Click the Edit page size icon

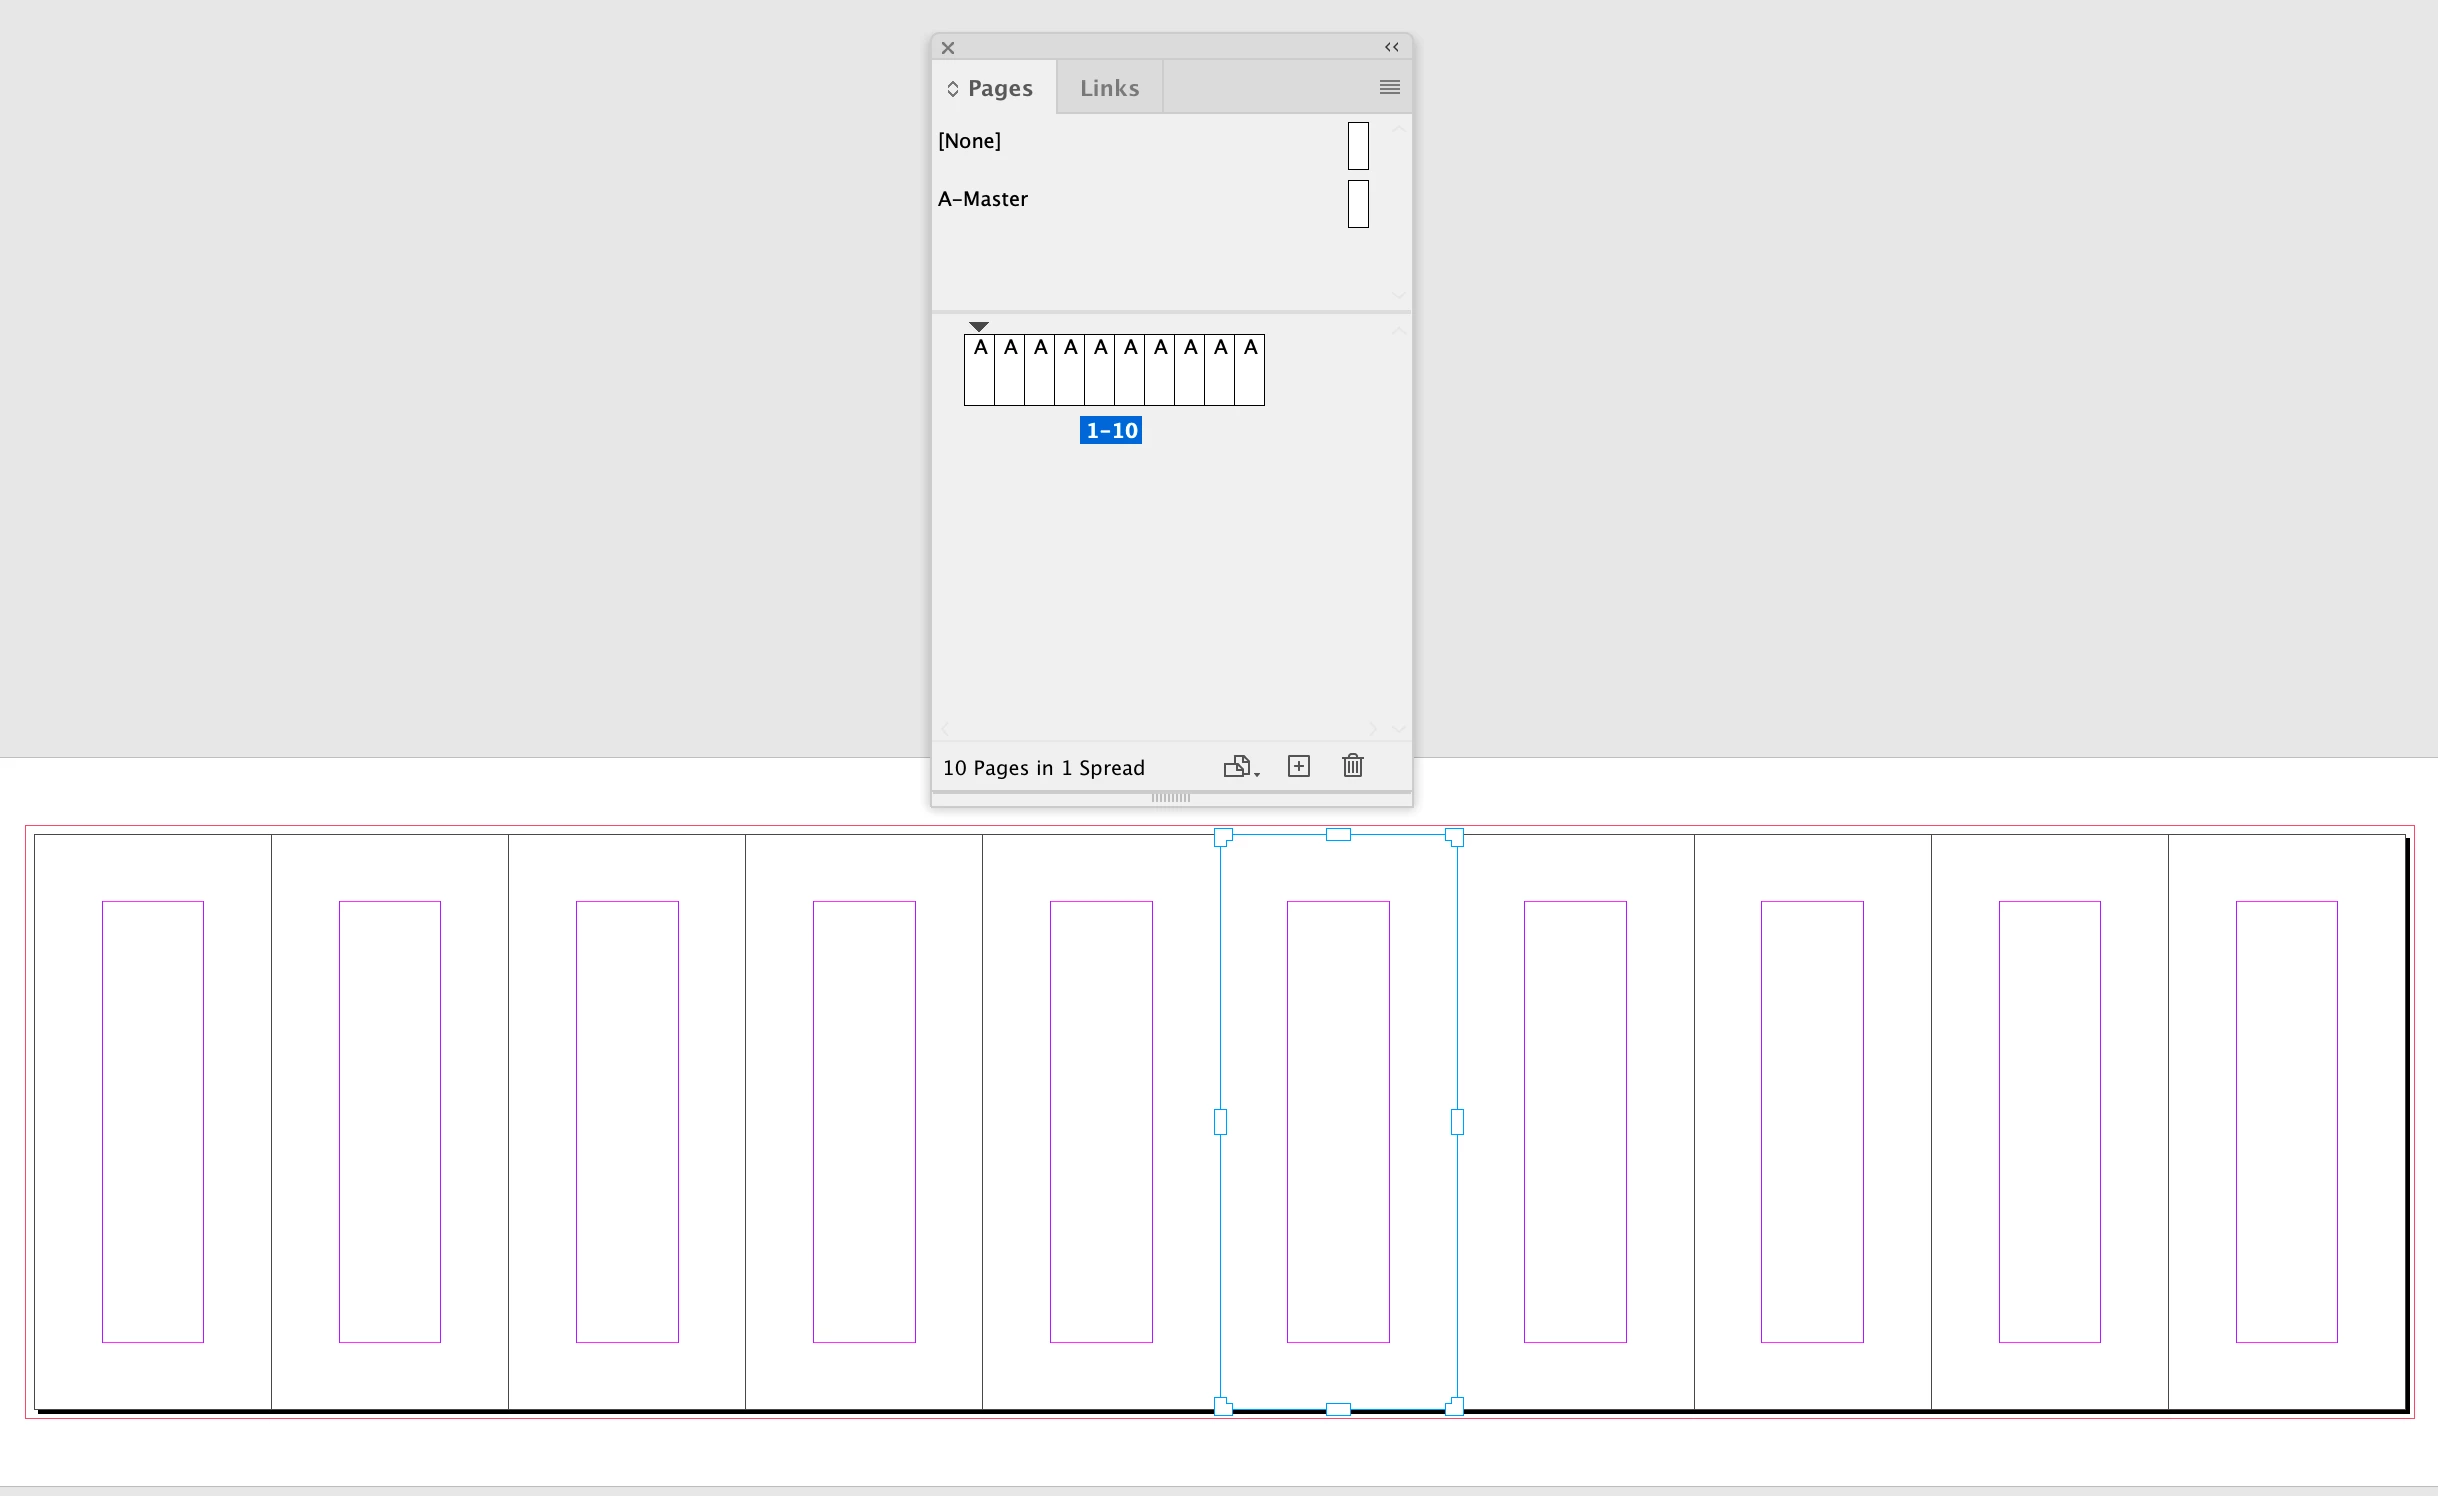1240,766
